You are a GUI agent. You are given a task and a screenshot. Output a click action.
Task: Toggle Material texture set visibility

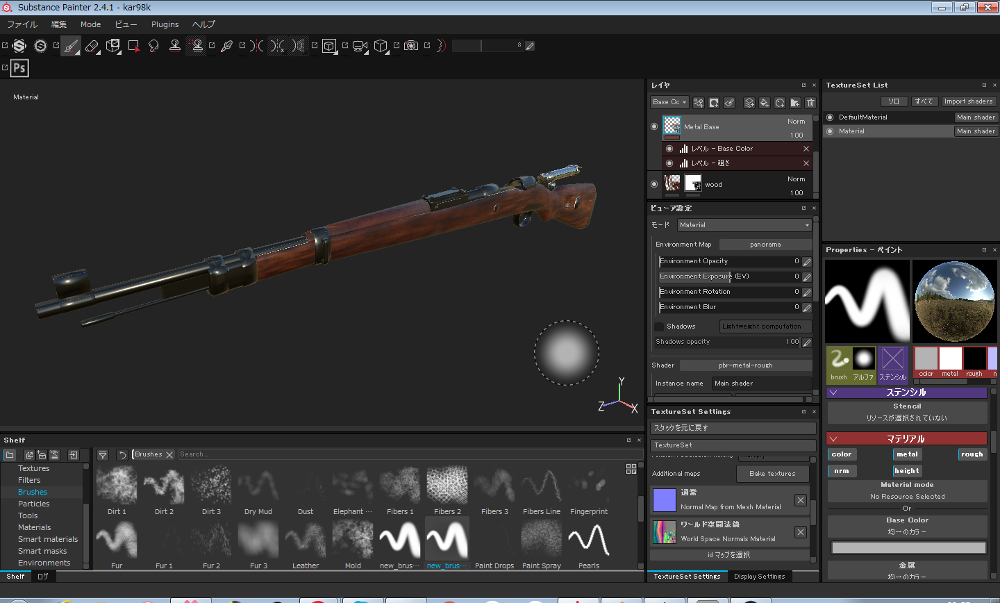pos(830,131)
